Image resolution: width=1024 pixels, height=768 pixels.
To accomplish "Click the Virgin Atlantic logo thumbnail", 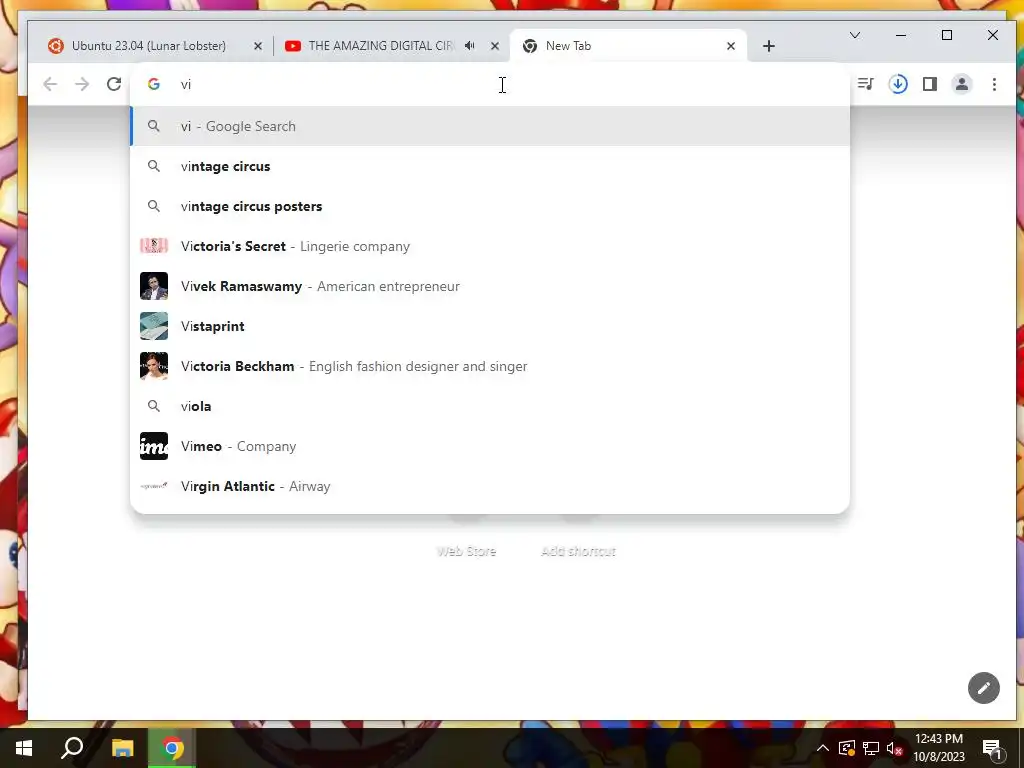I will [154, 486].
